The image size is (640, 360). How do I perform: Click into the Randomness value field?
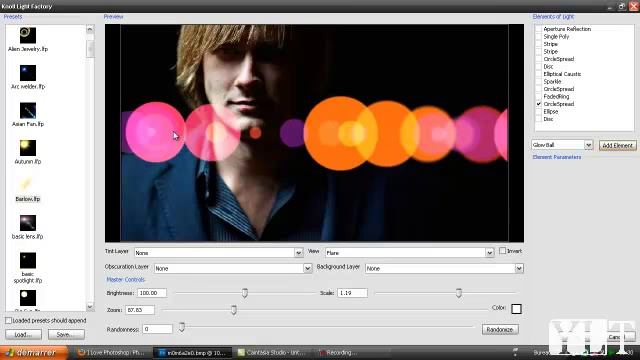[158, 329]
